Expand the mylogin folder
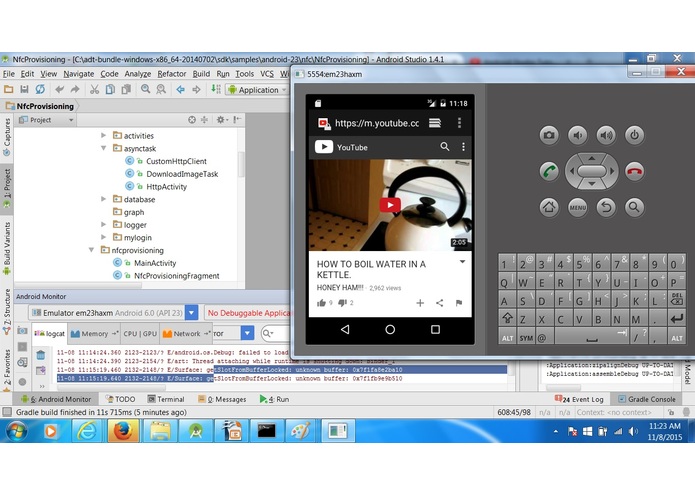Screen dimensions: 695x494 [x=103, y=237]
